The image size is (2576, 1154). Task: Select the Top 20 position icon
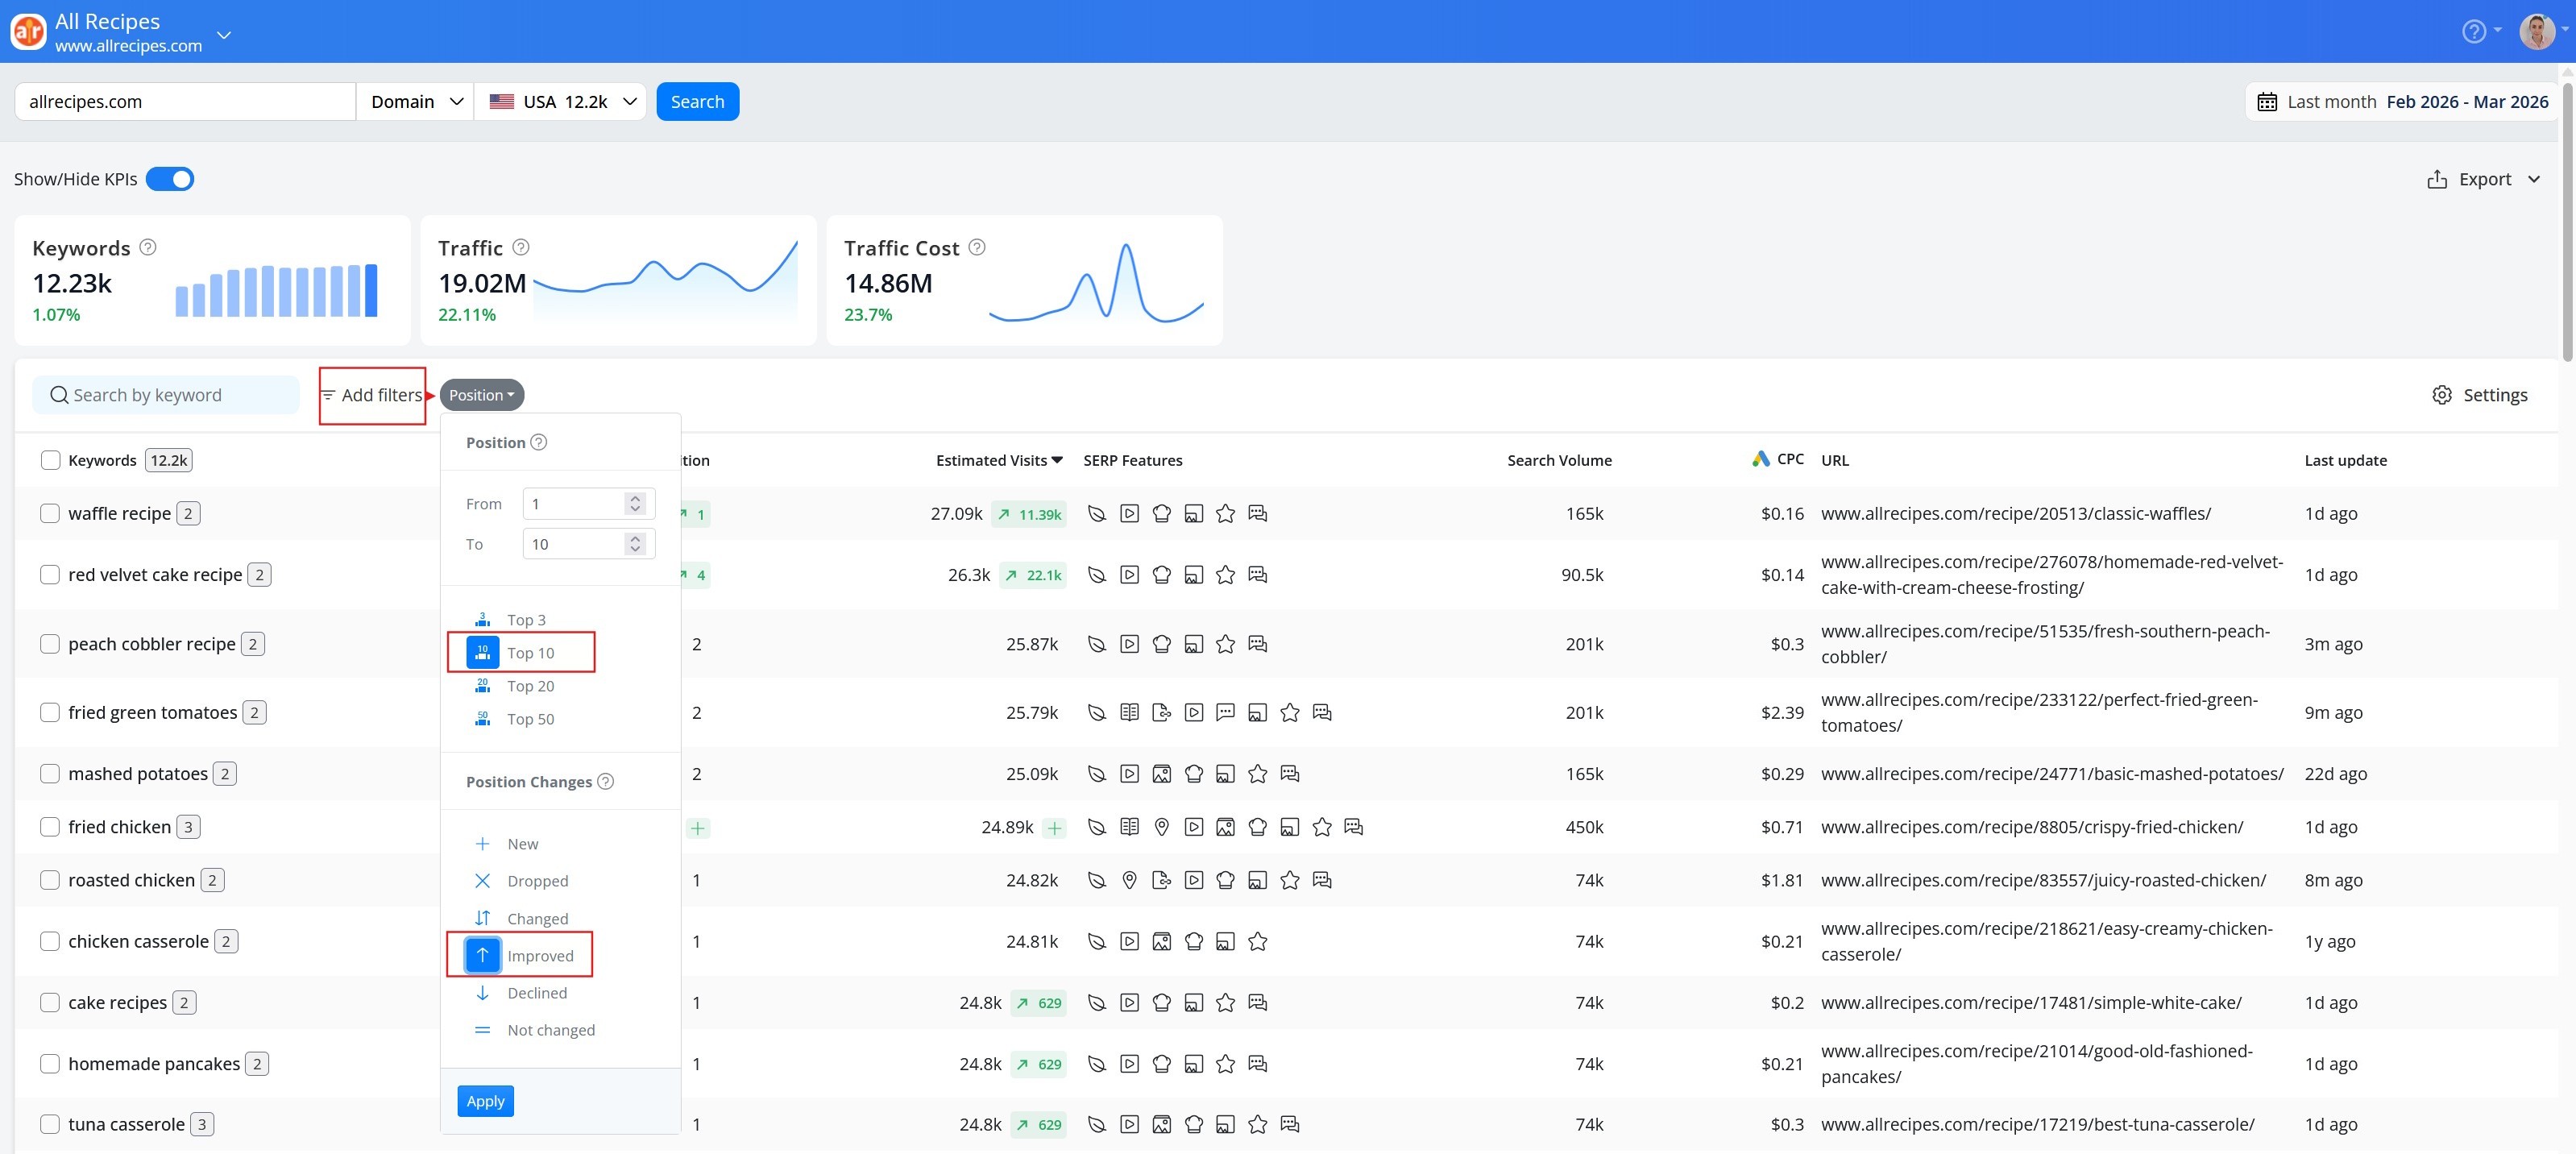pyautogui.click(x=483, y=685)
